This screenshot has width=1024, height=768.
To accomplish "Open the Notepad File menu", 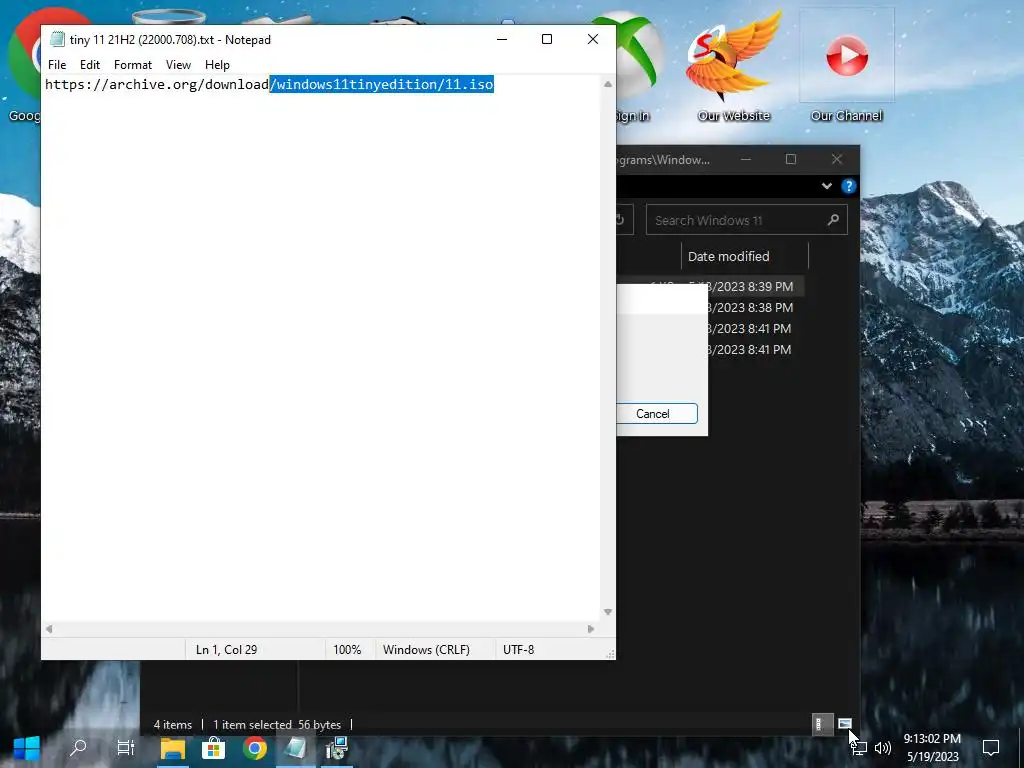I will pos(57,65).
